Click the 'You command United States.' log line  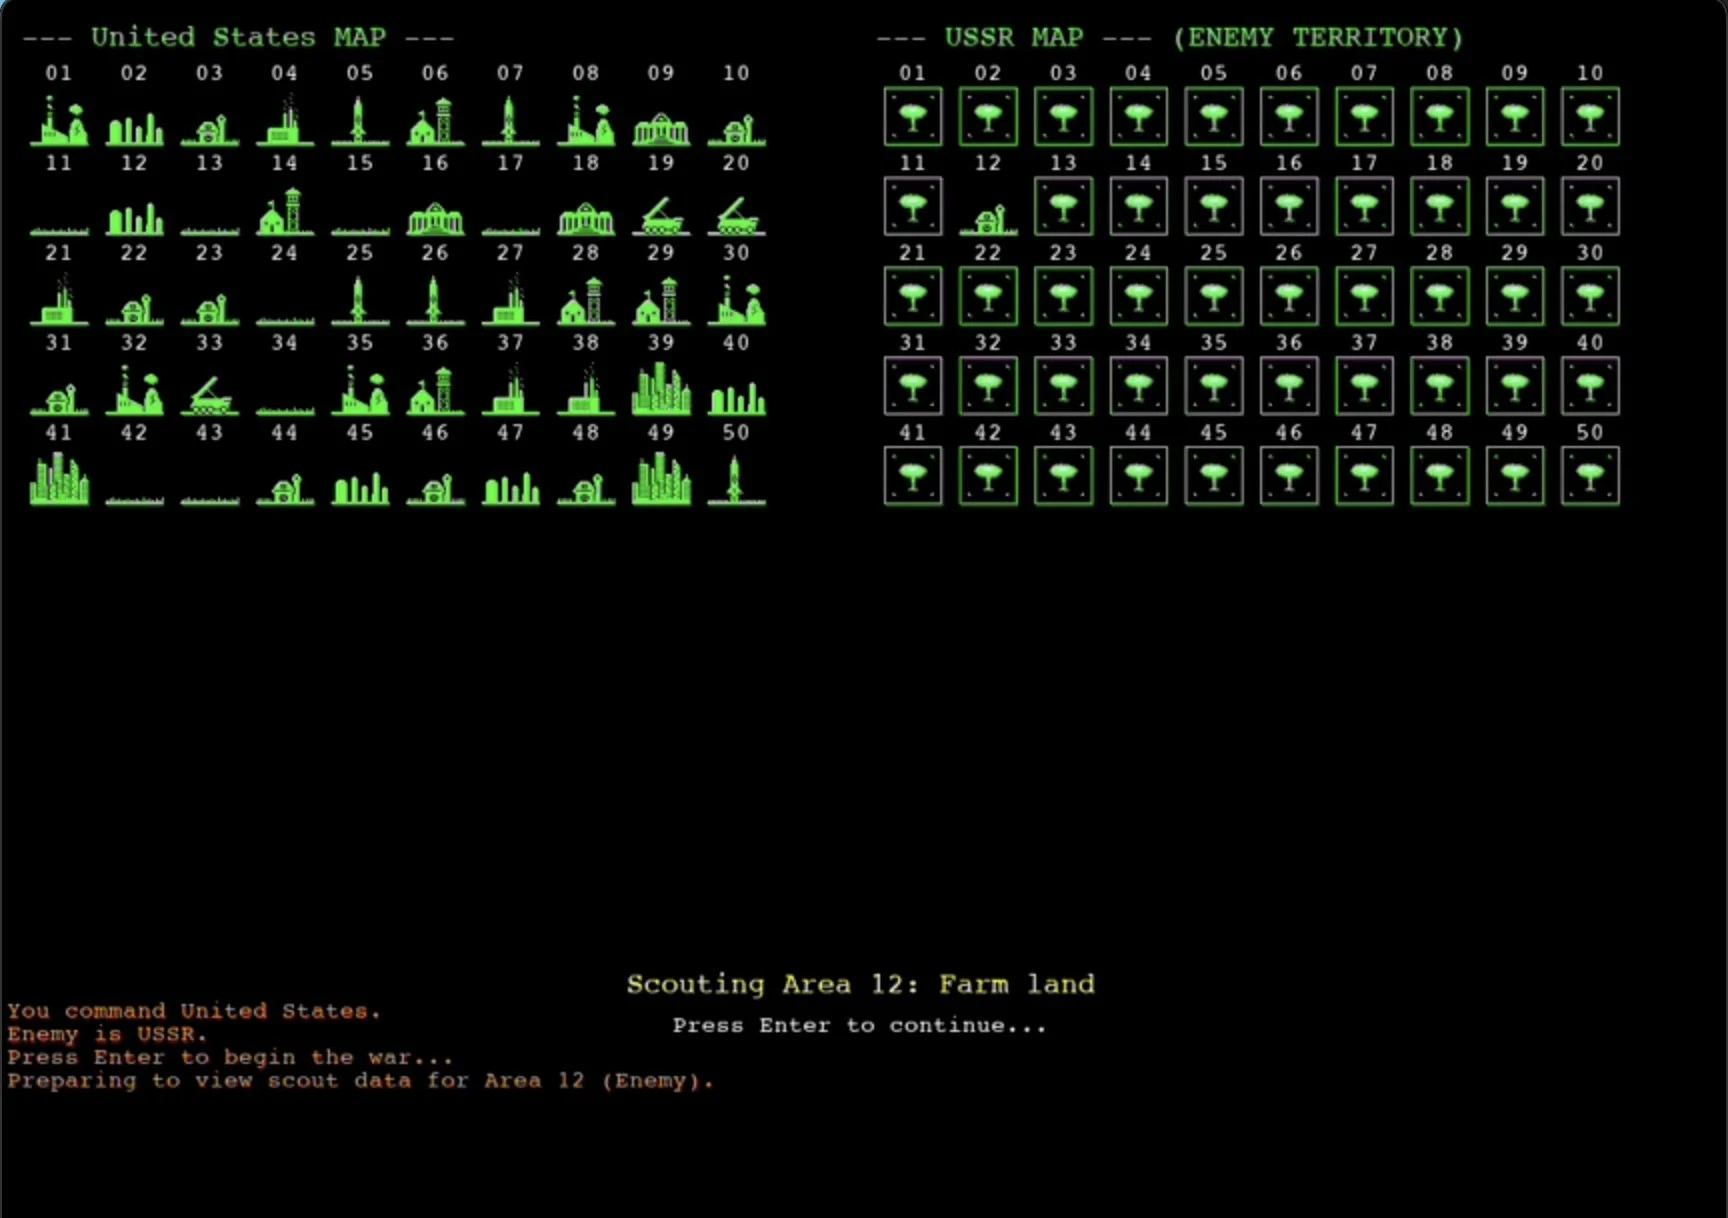click(194, 1011)
